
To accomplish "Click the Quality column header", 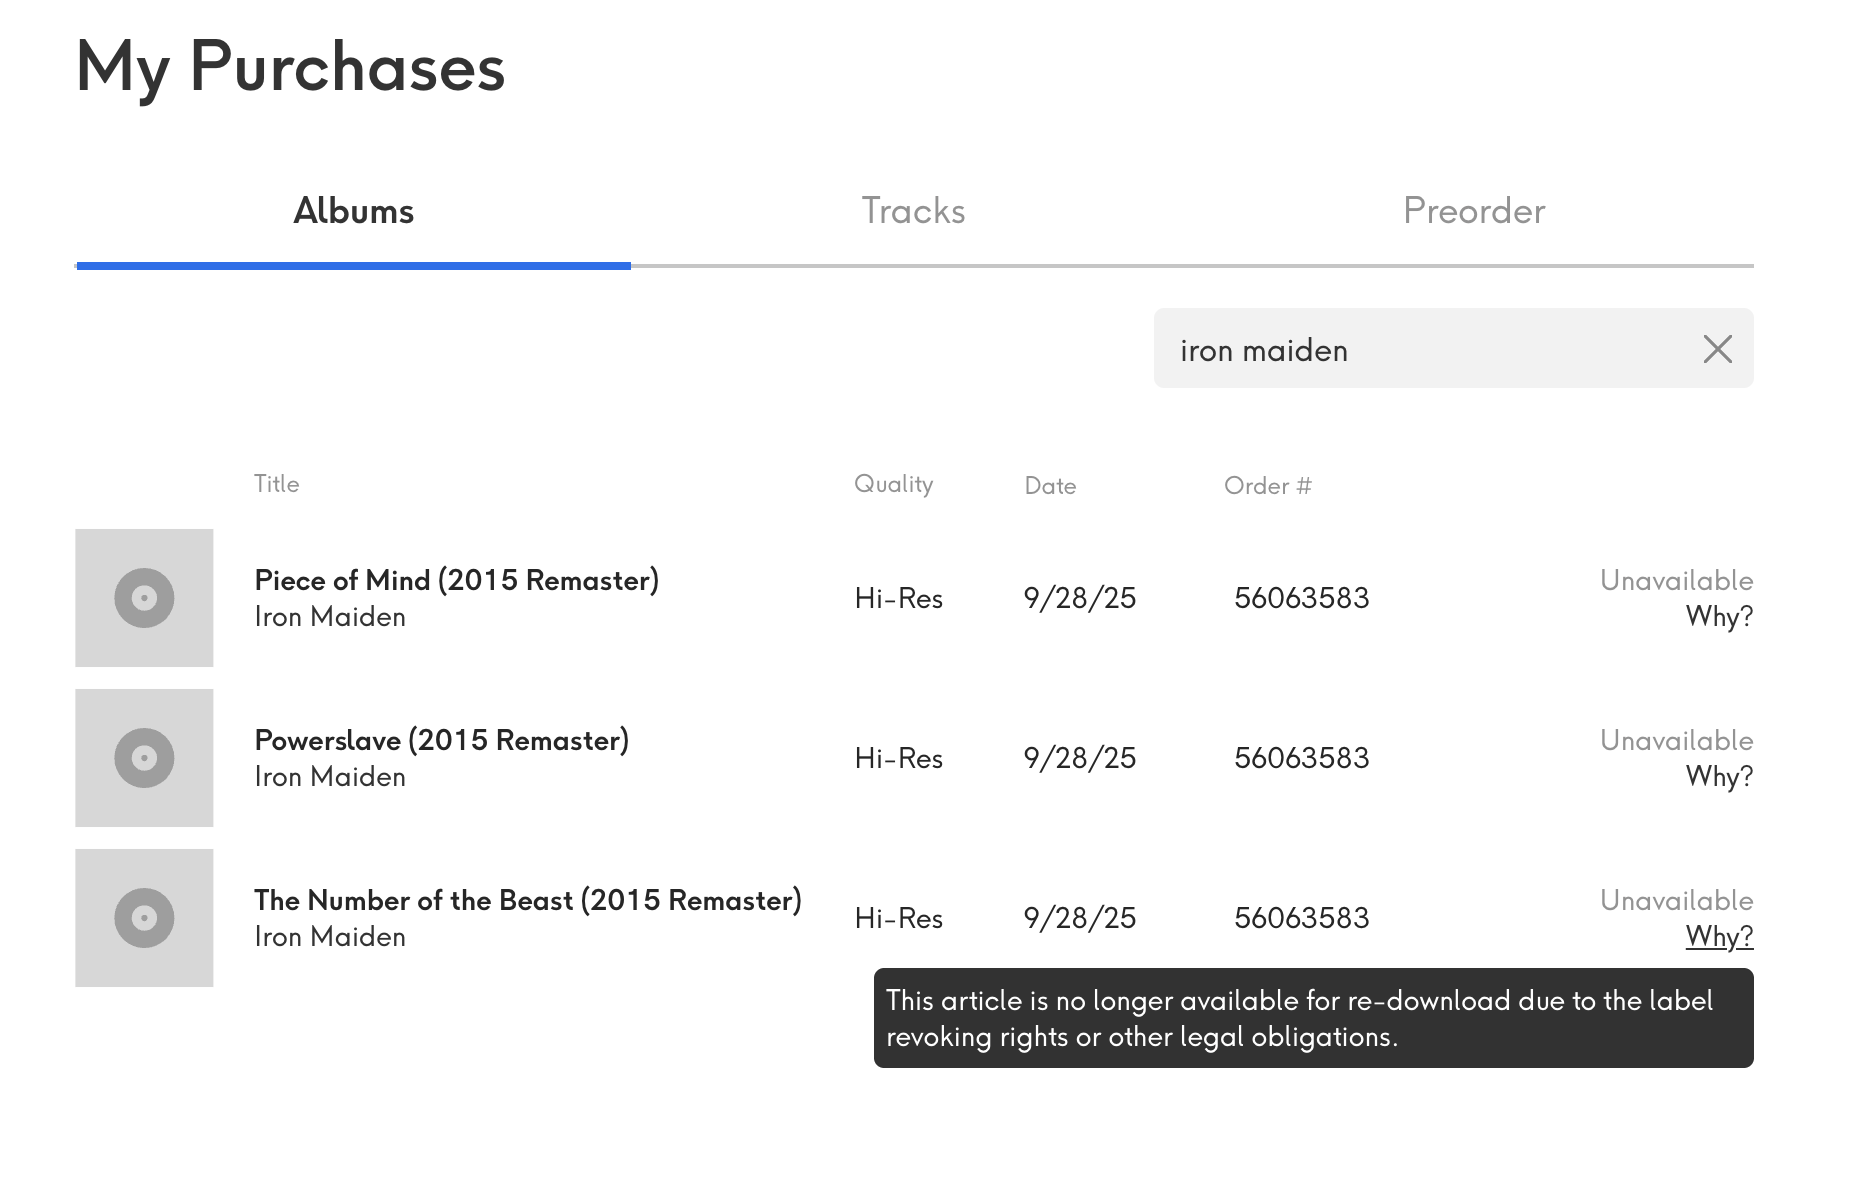I will [893, 485].
